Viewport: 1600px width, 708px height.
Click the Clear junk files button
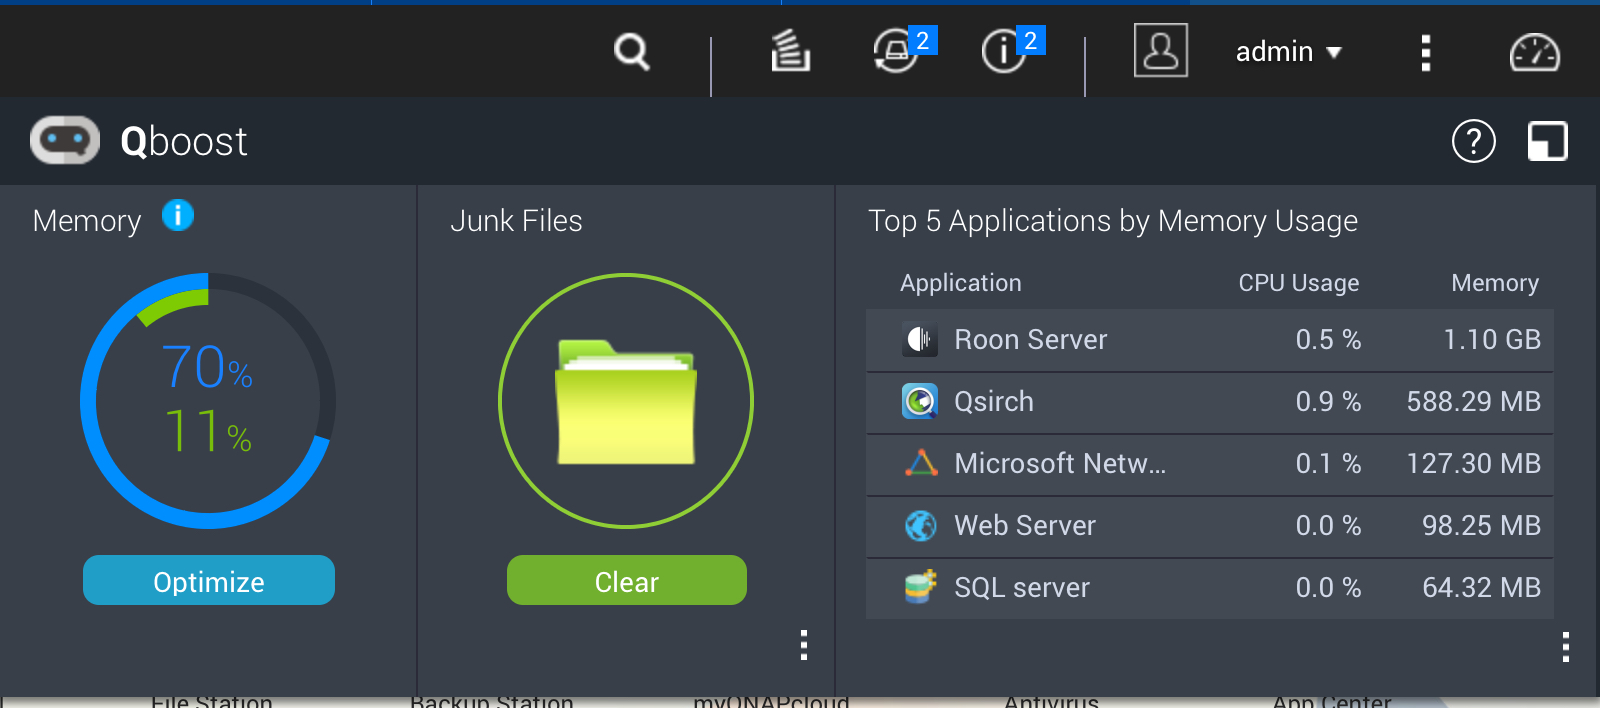627,580
